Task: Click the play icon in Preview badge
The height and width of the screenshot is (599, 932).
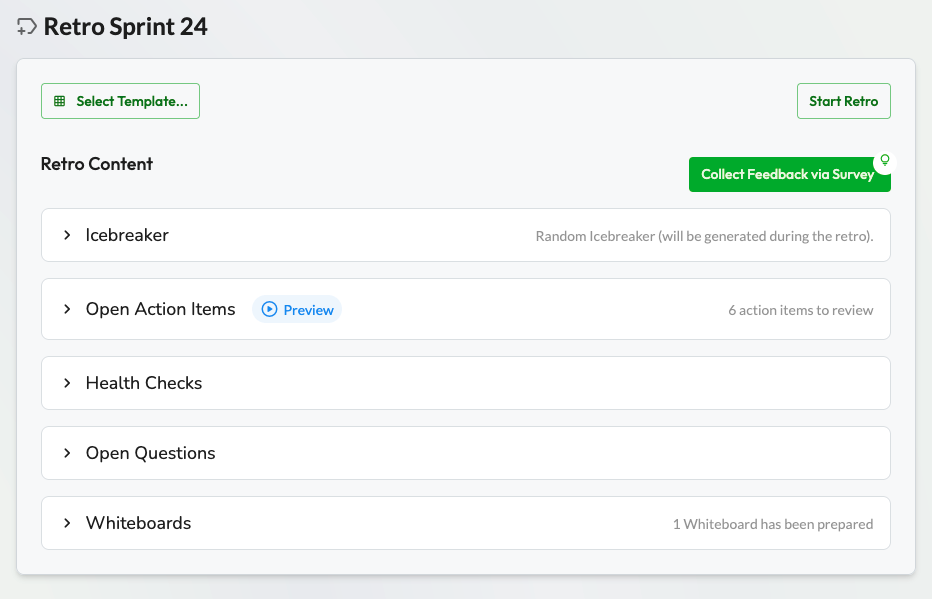Action: click(269, 310)
